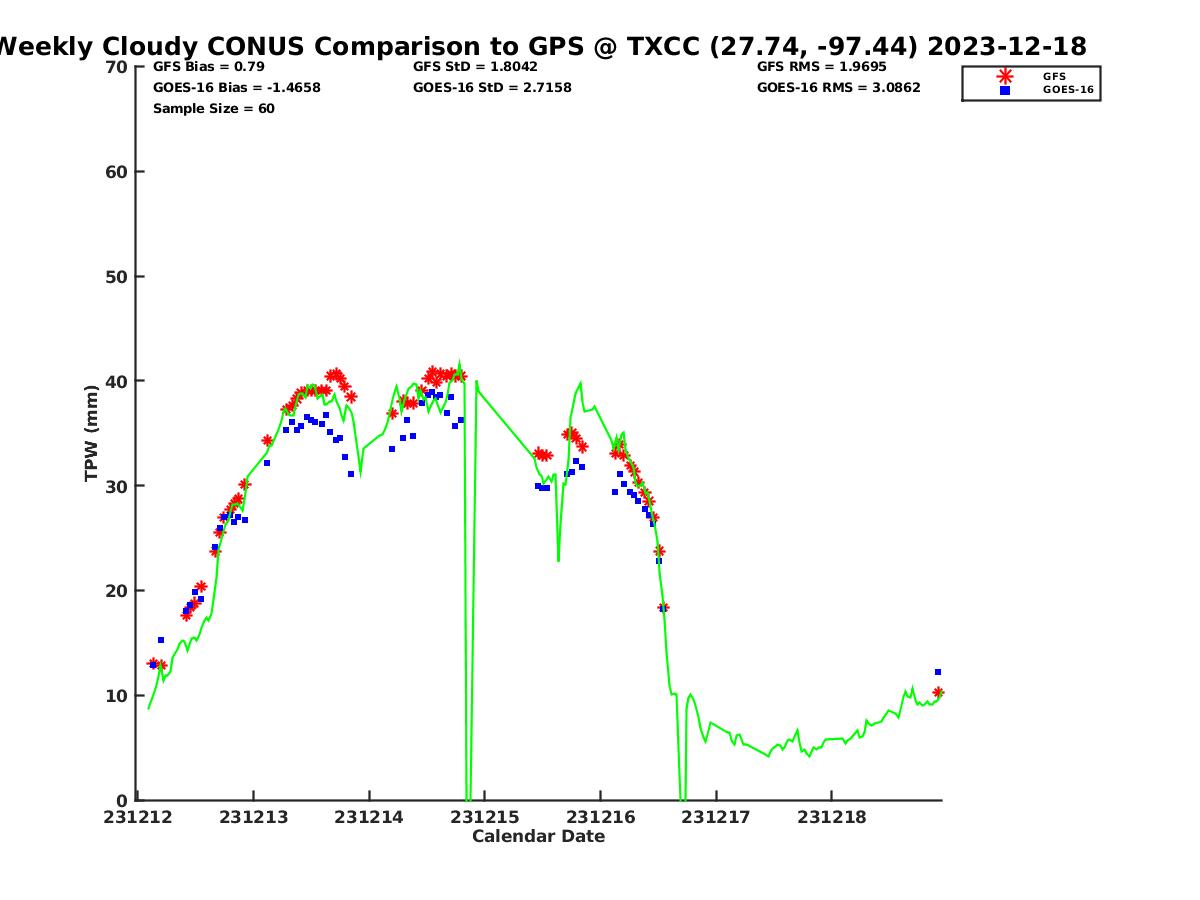The height and width of the screenshot is (900, 1200).
Task: Click the x-axis date label 231216
Action: click(600, 817)
